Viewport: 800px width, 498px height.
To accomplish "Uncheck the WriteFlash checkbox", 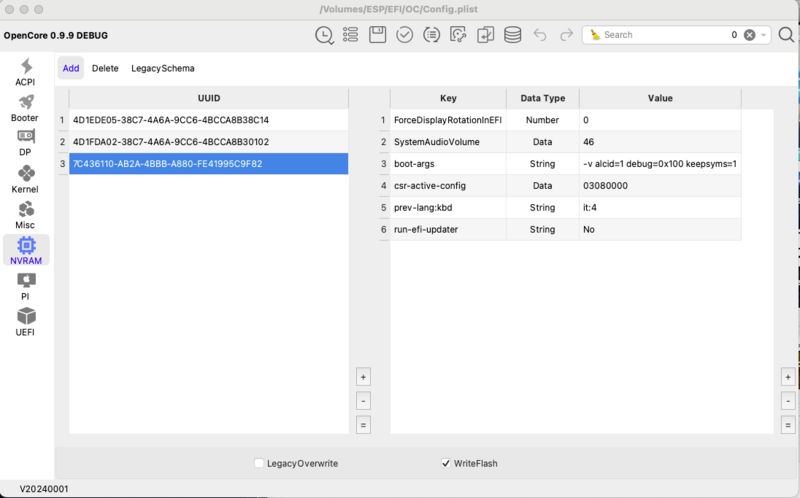I will tap(446, 463).
